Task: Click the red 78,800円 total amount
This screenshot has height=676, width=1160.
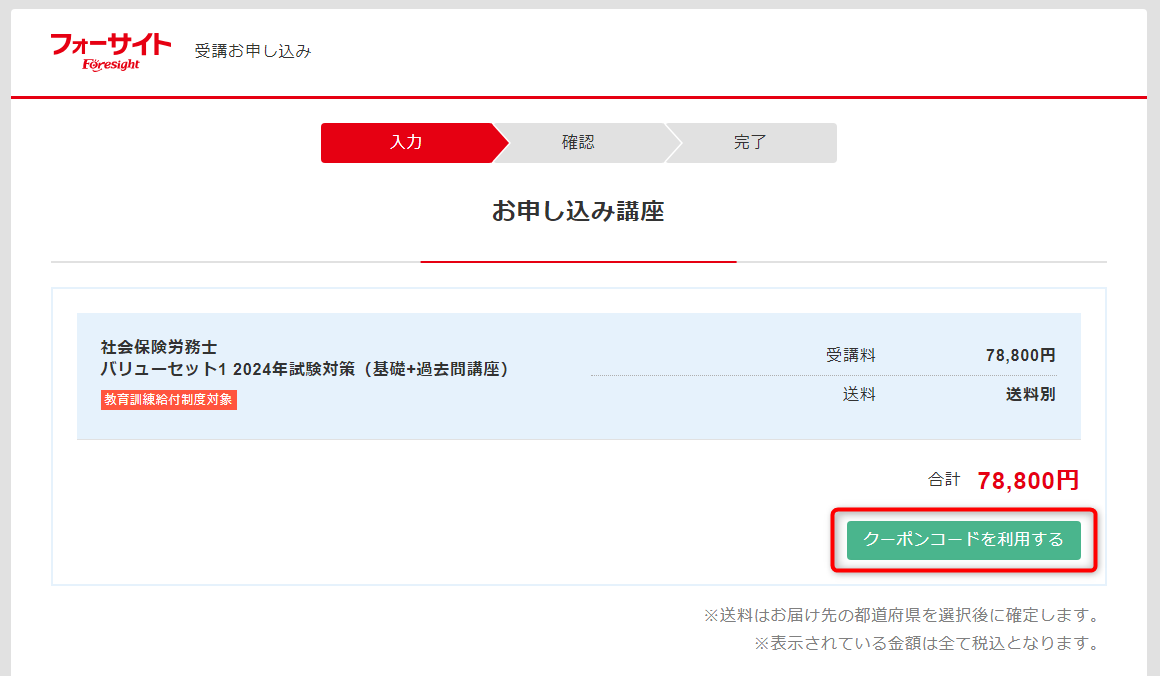Action: click(x=1028, y=481)
